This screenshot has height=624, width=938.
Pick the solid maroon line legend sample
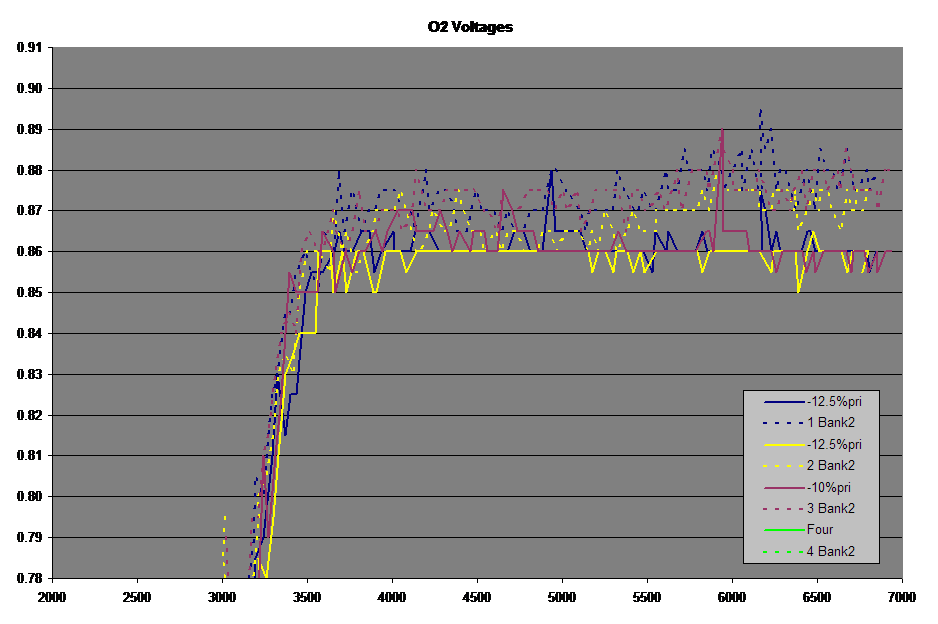(783, 487)
